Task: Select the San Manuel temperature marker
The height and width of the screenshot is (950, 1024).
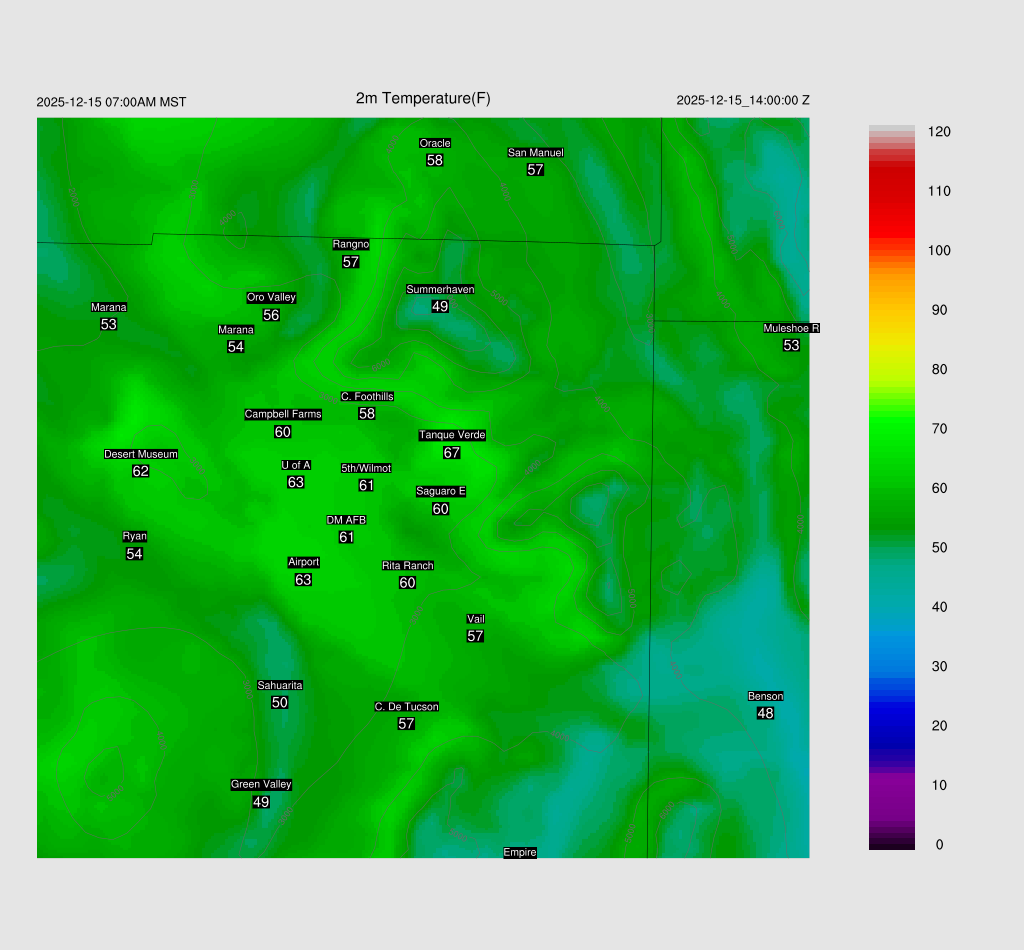Action: [x=535, y=170]
